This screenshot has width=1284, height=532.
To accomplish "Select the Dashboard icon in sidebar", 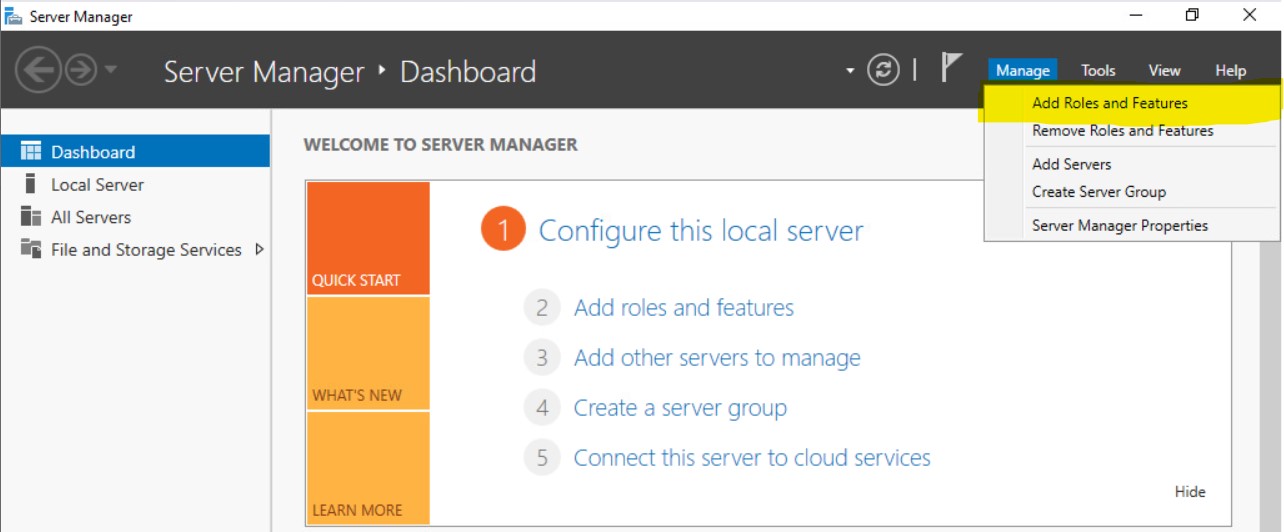I will click(x=31, y=152).
